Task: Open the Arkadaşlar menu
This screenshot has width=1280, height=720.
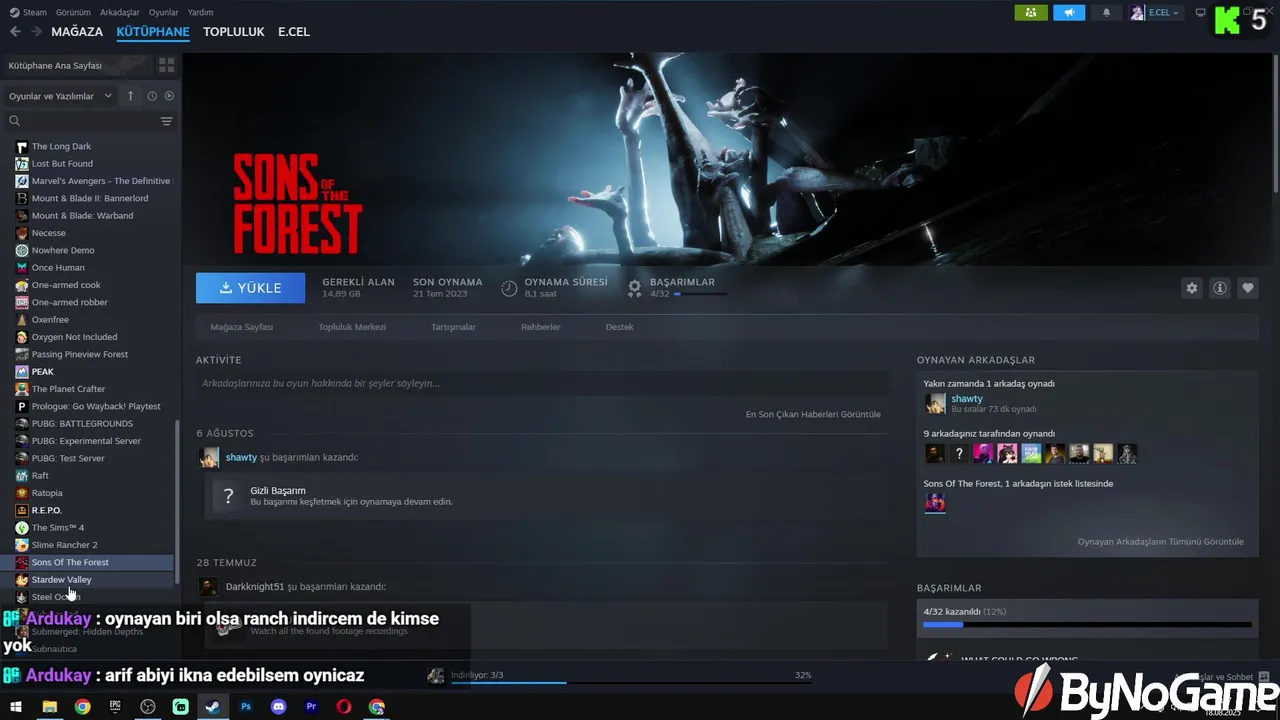Action: point(120,12)
